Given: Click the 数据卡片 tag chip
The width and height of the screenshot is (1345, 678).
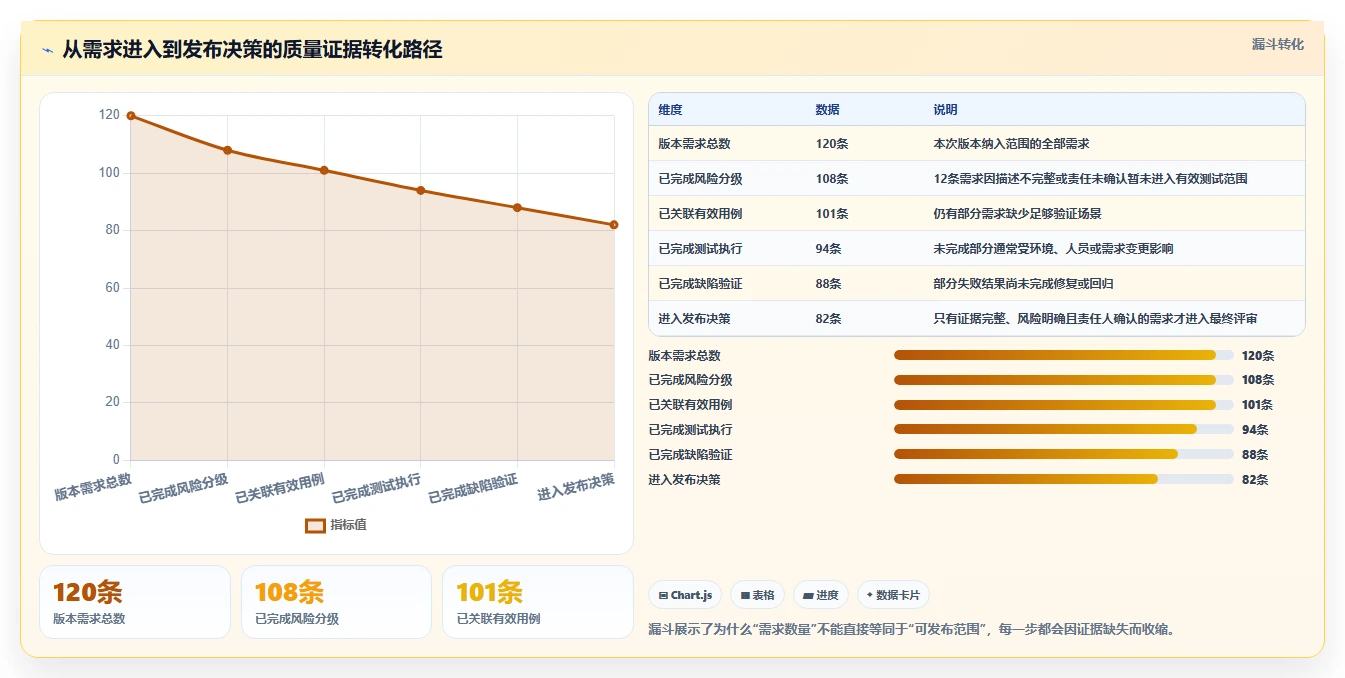Looking at the screenshot, I should click(893, 595).
